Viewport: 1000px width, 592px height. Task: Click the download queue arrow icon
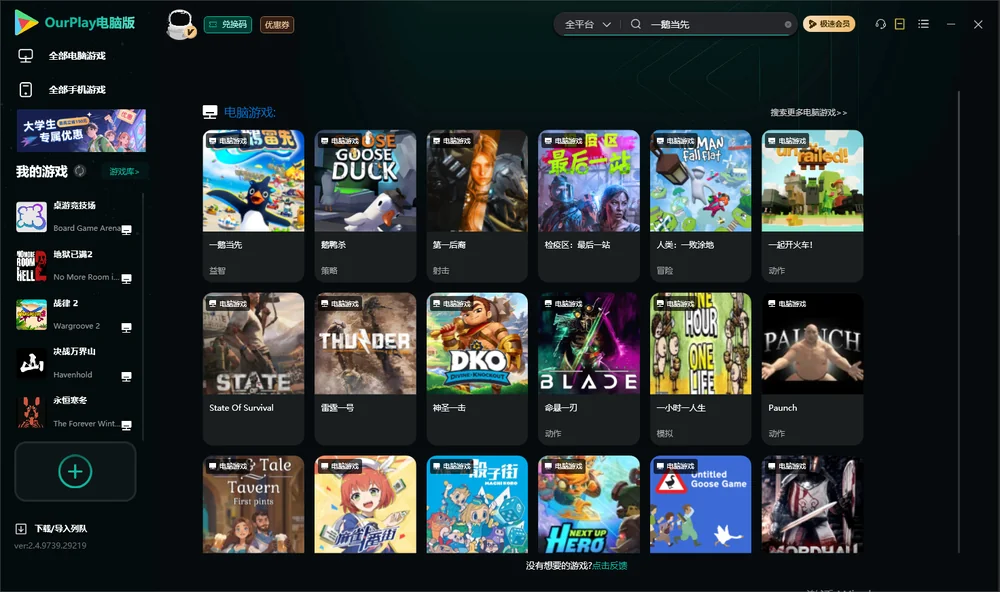pos(21,529)
